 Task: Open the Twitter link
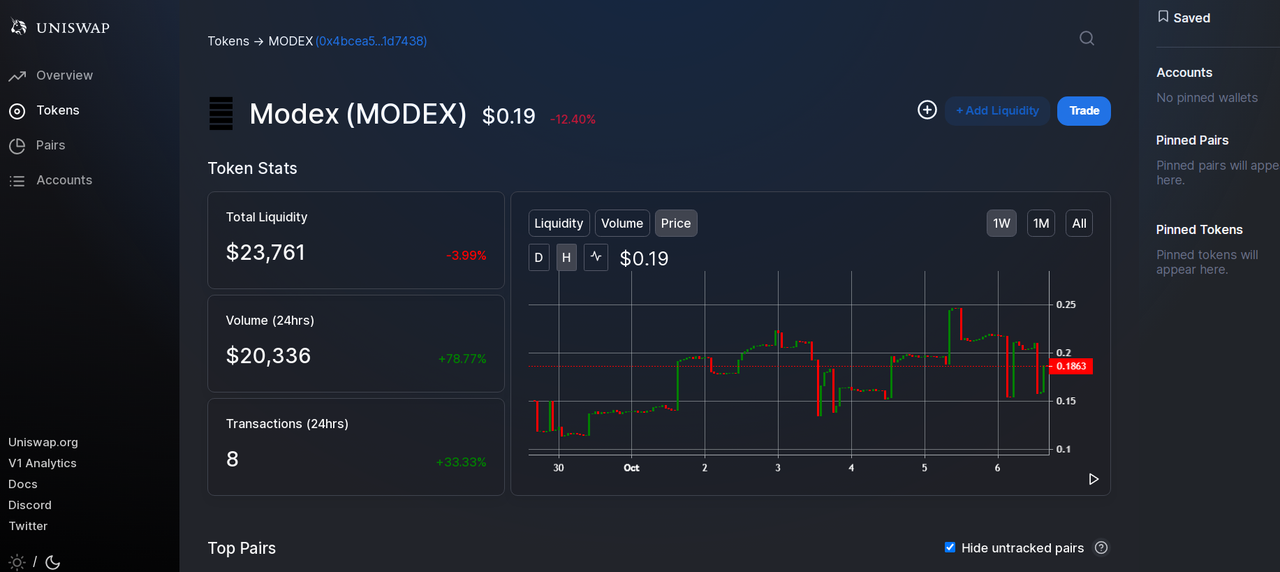point(28,526)
